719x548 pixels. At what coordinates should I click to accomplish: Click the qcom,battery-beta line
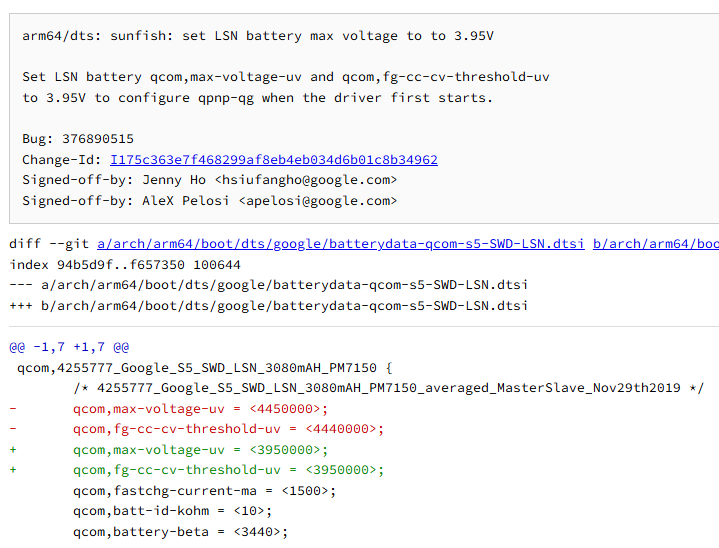pos(180,532)
